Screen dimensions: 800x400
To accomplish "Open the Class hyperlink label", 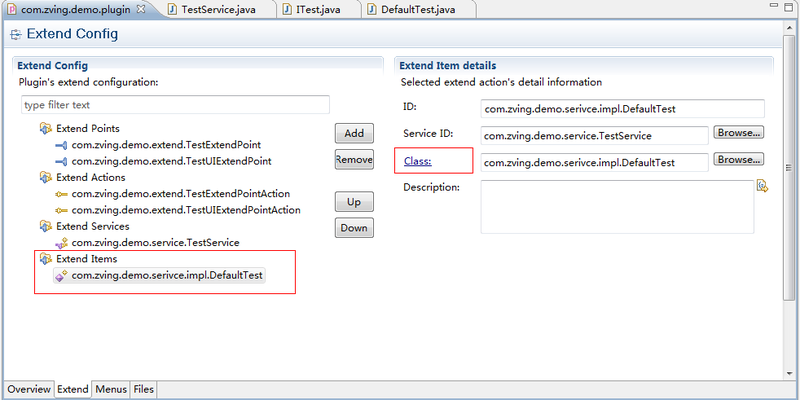I will (417, 161).
